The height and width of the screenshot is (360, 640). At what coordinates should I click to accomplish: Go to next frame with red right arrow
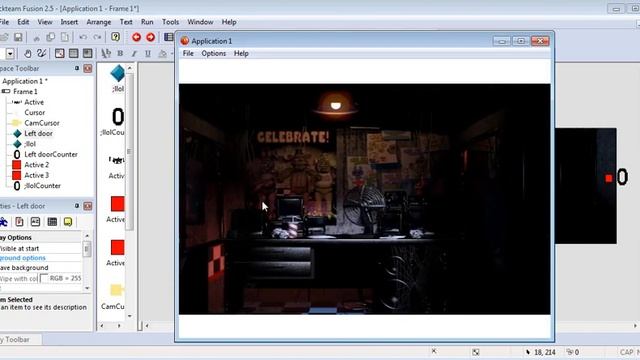(x=151, y=37)
